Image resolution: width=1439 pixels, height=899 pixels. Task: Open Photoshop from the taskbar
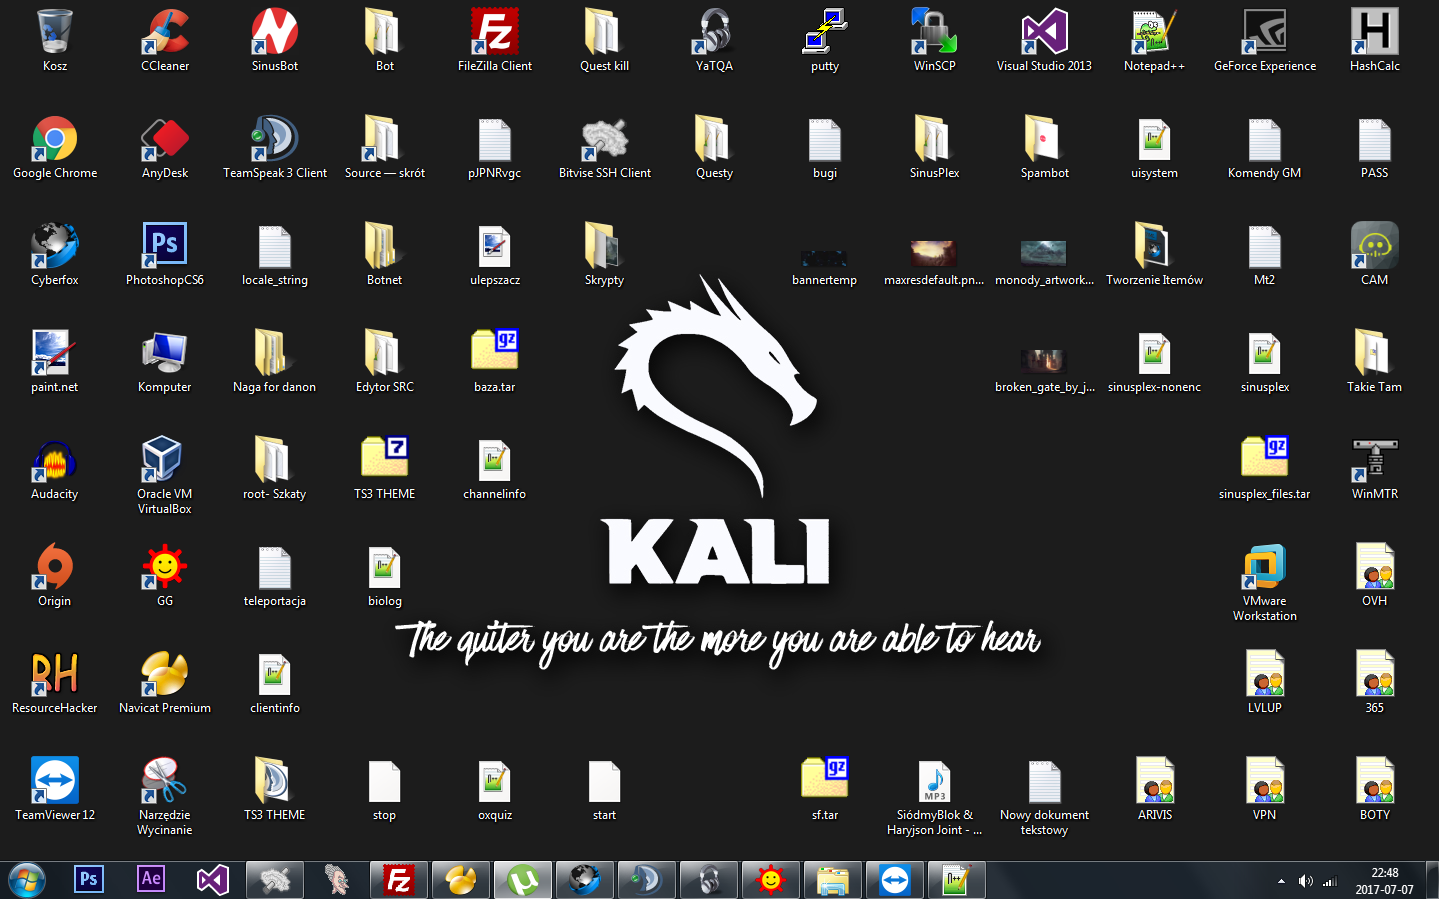click(89, 880)
